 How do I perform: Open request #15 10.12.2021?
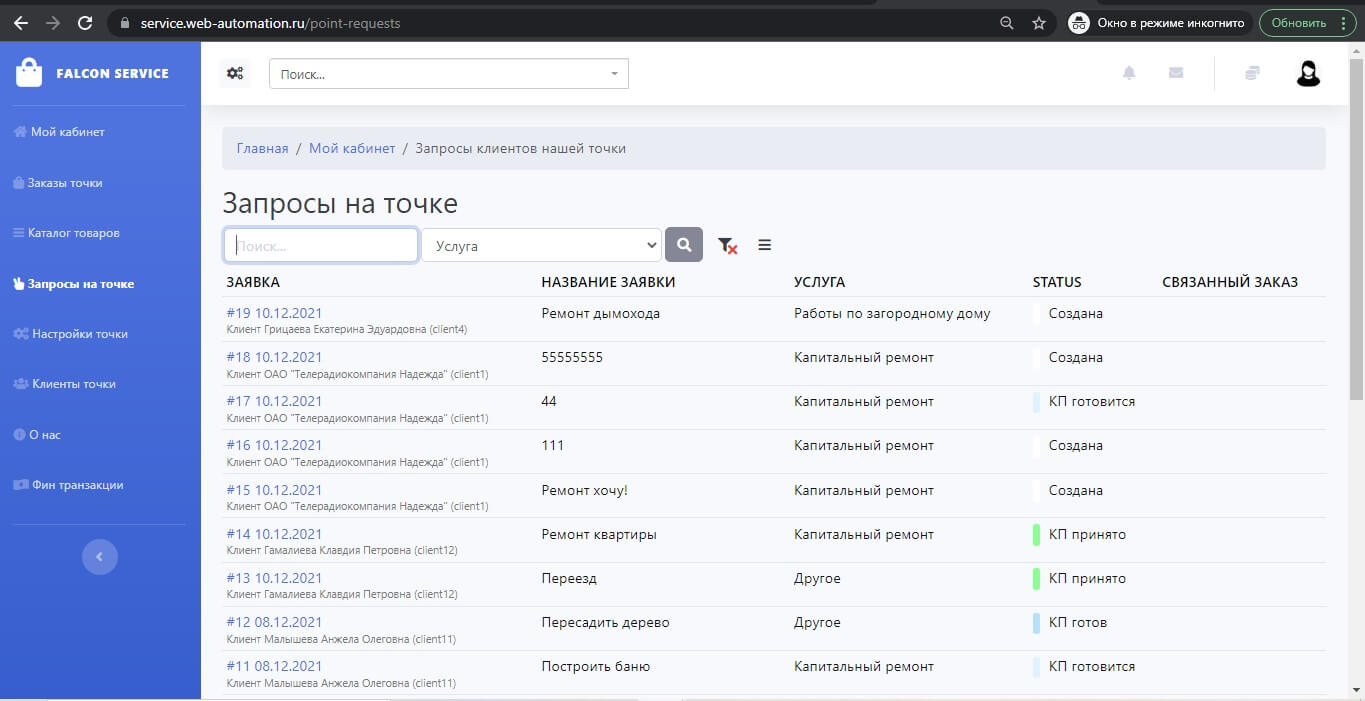(275, 490)
